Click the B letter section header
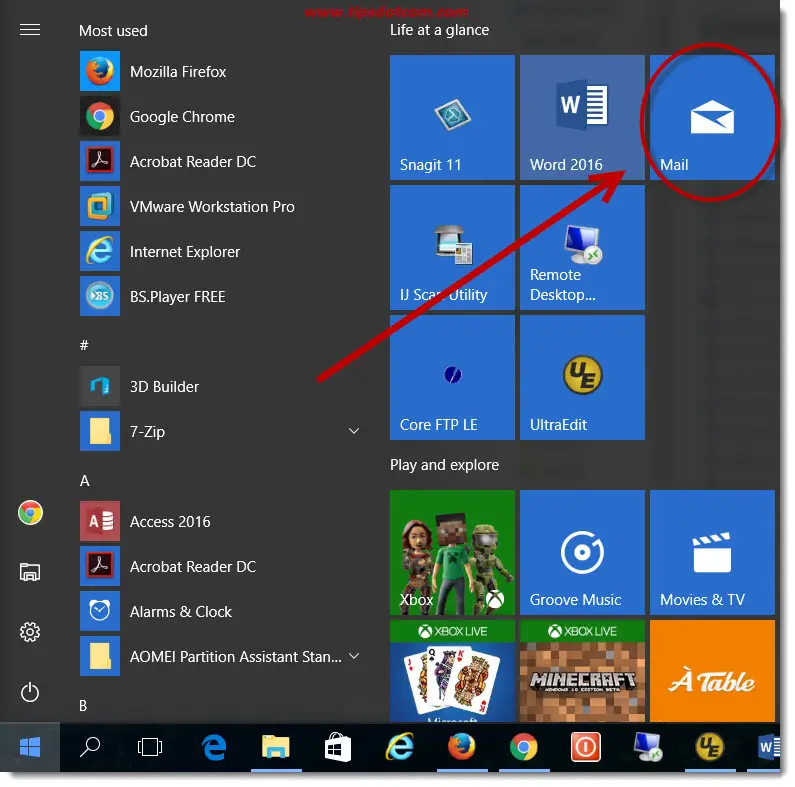This screenshot has height=787, width=795. 83,705
